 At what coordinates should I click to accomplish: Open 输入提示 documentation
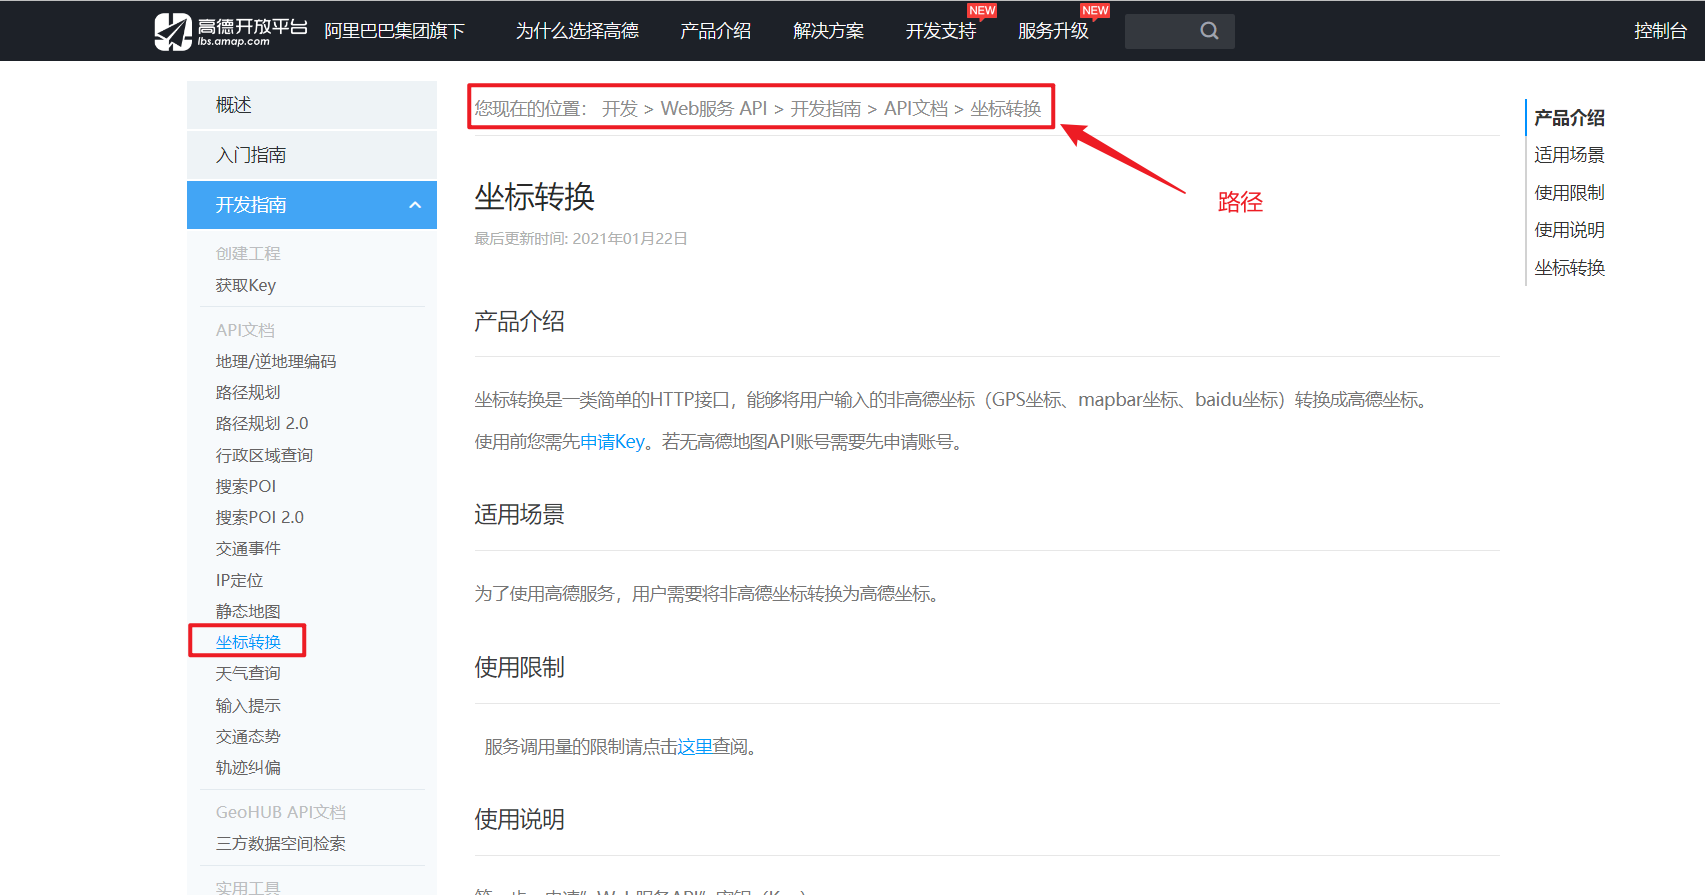point(248,705)
